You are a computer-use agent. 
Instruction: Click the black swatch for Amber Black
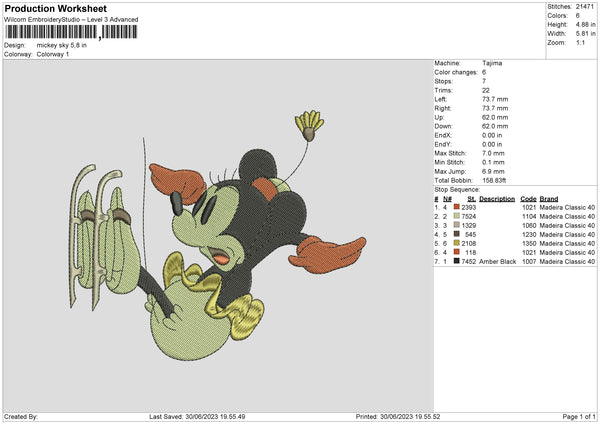point(457,261)
